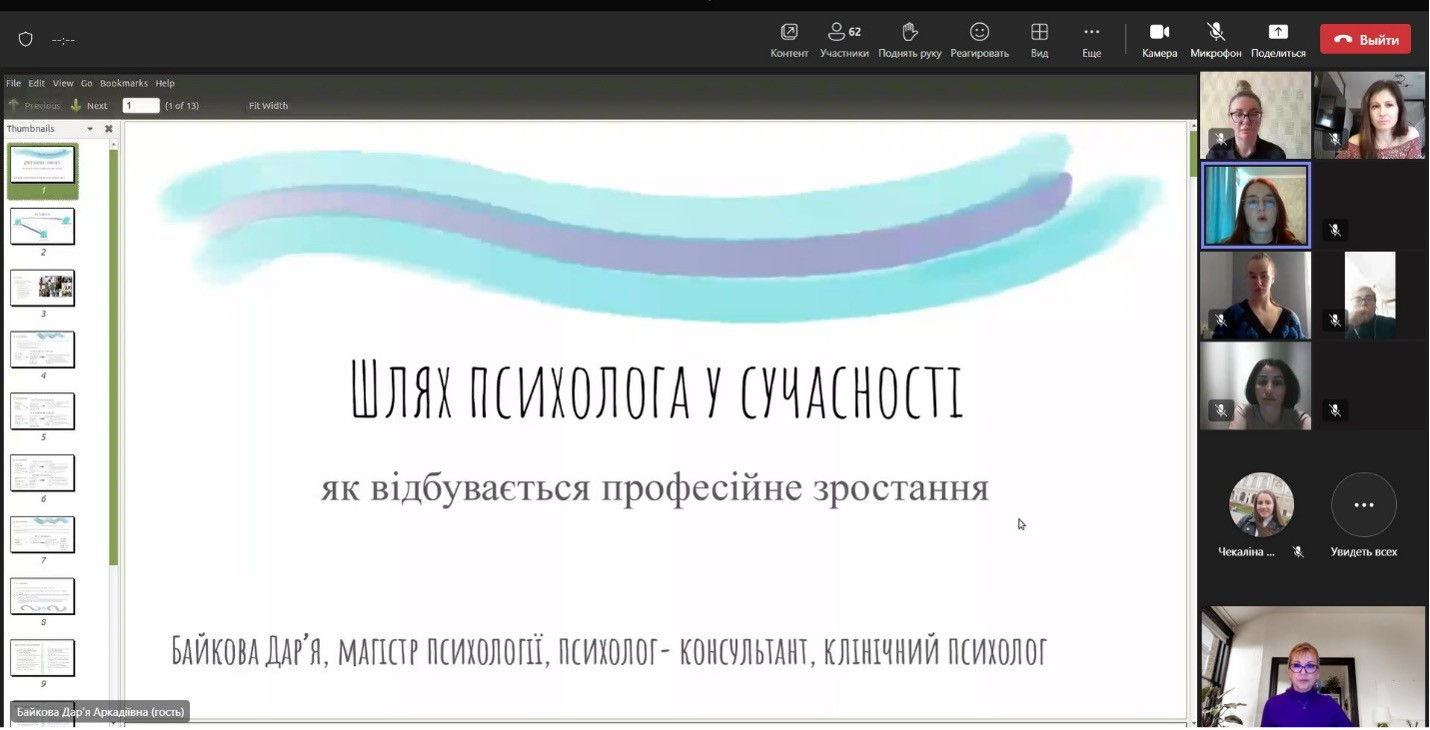This screenshot has height=730, width=1430.
Task: Click the "(1 of 13)" page count text
Action: (182, 105)
